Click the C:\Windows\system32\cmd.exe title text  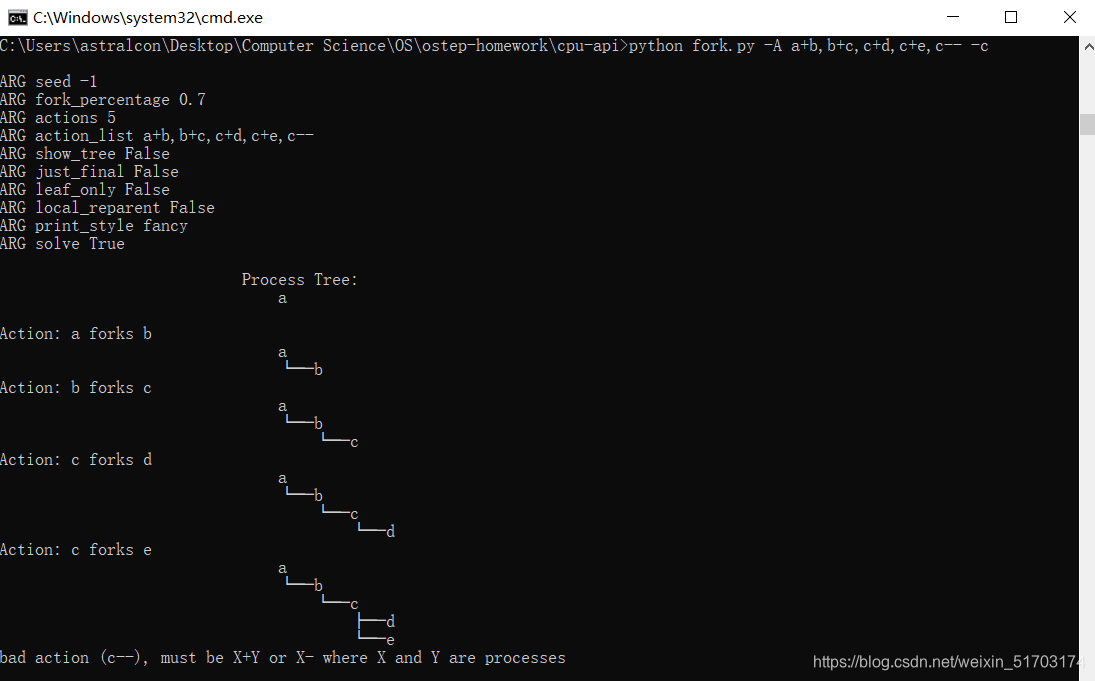click(148, 17)
